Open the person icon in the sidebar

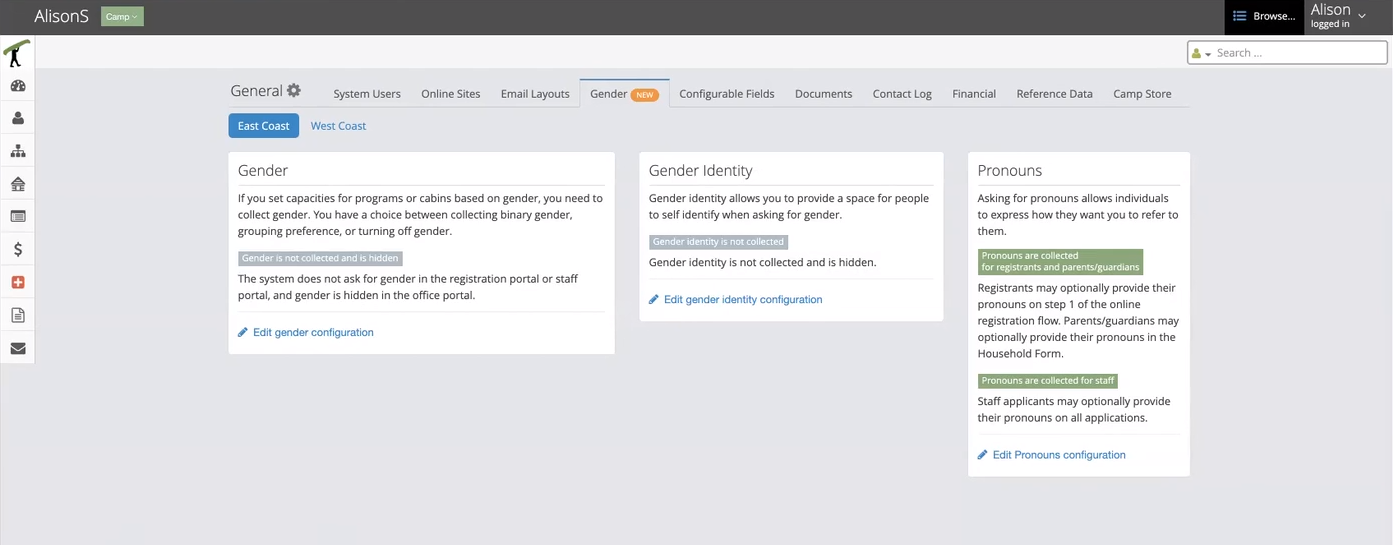18,118
